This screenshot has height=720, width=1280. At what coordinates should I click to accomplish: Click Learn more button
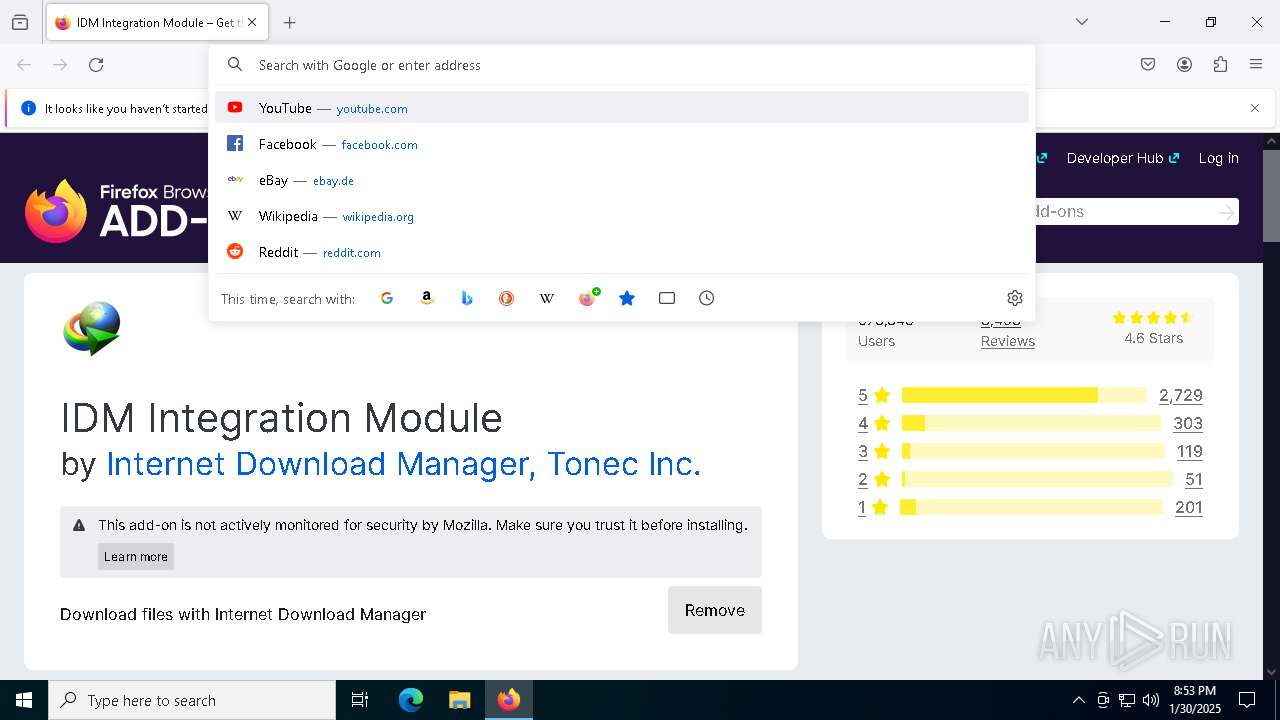coord(136,557)
